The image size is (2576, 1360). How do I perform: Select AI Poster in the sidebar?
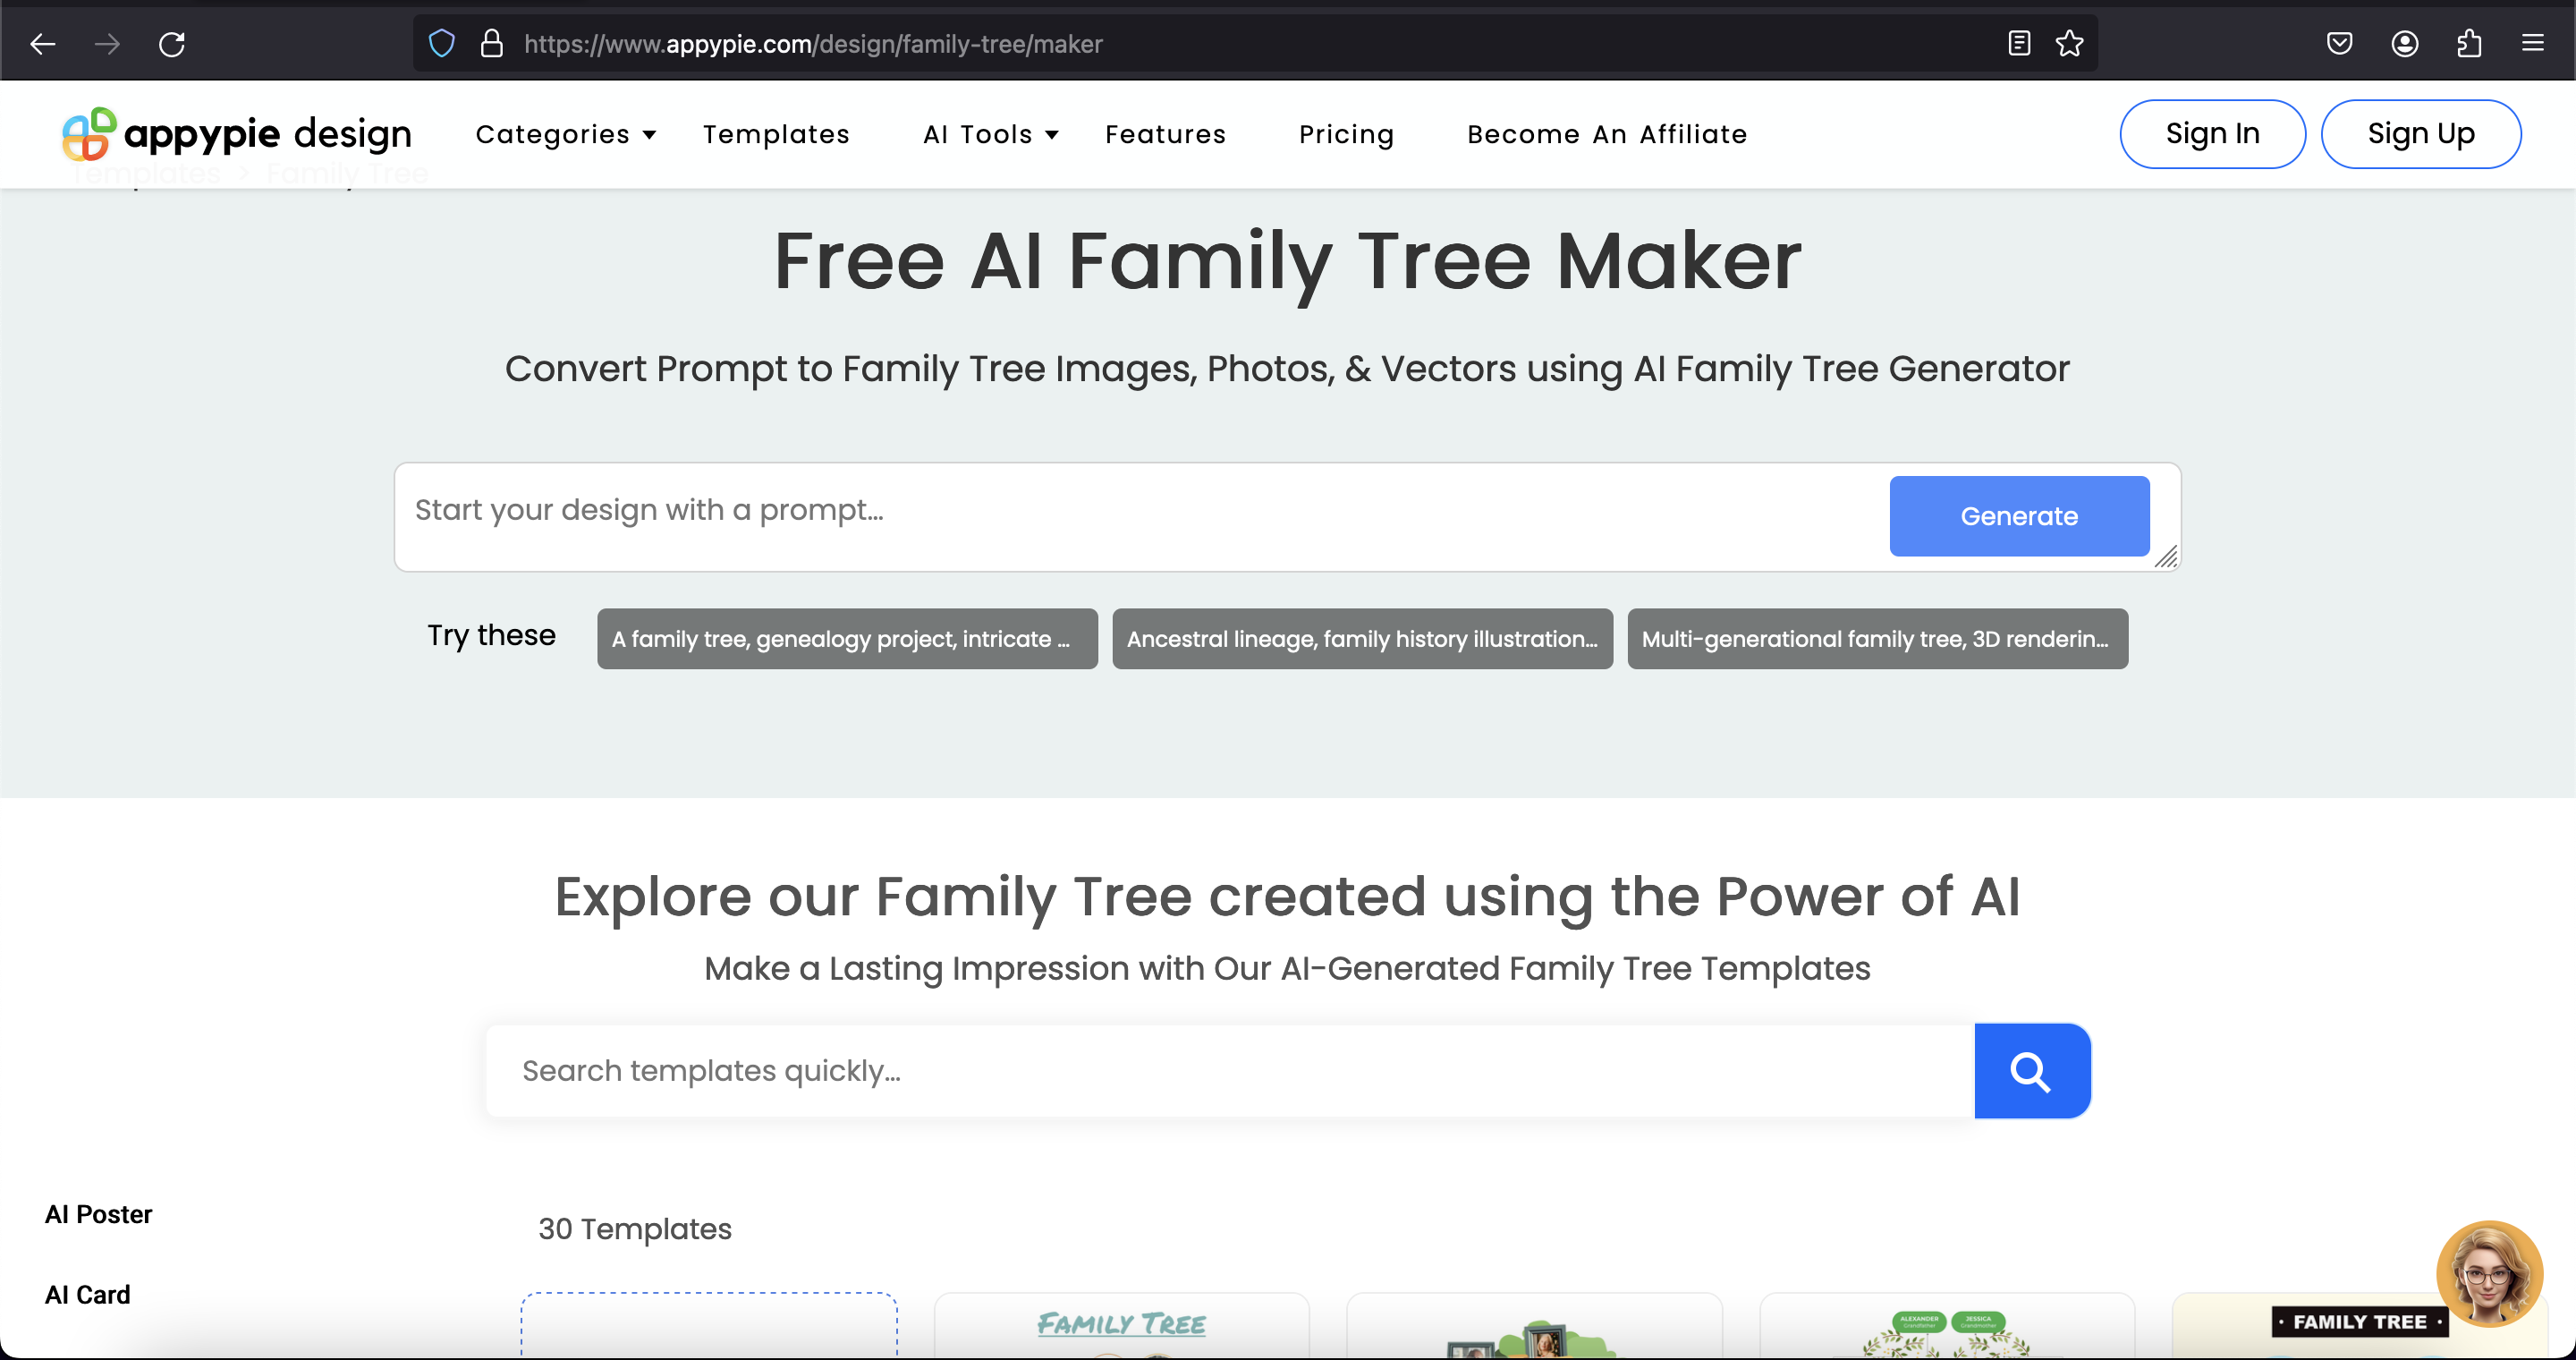tap(98, 1214)
